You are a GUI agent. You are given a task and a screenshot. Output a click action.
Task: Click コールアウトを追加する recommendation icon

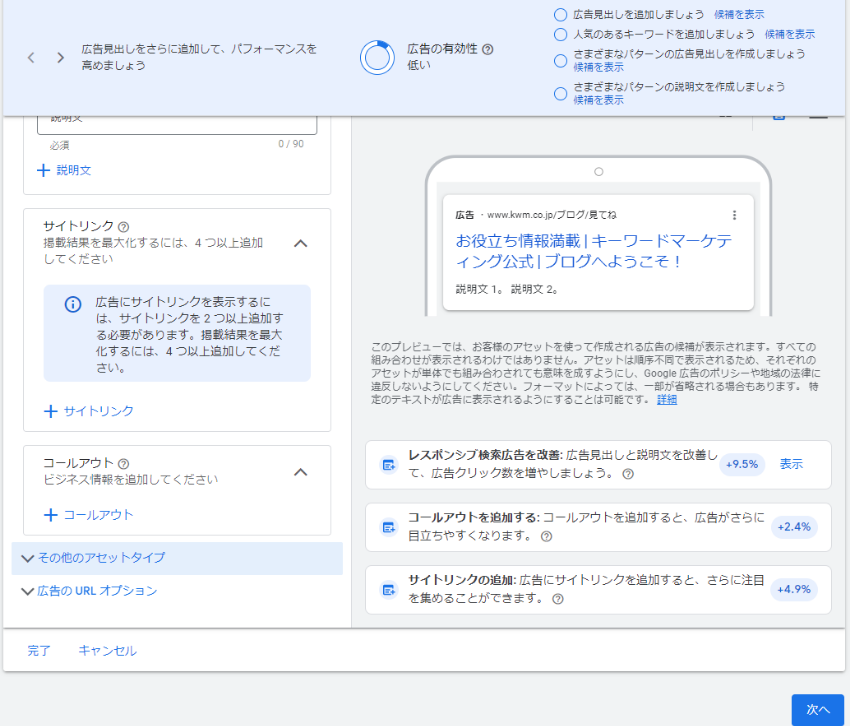389,527
